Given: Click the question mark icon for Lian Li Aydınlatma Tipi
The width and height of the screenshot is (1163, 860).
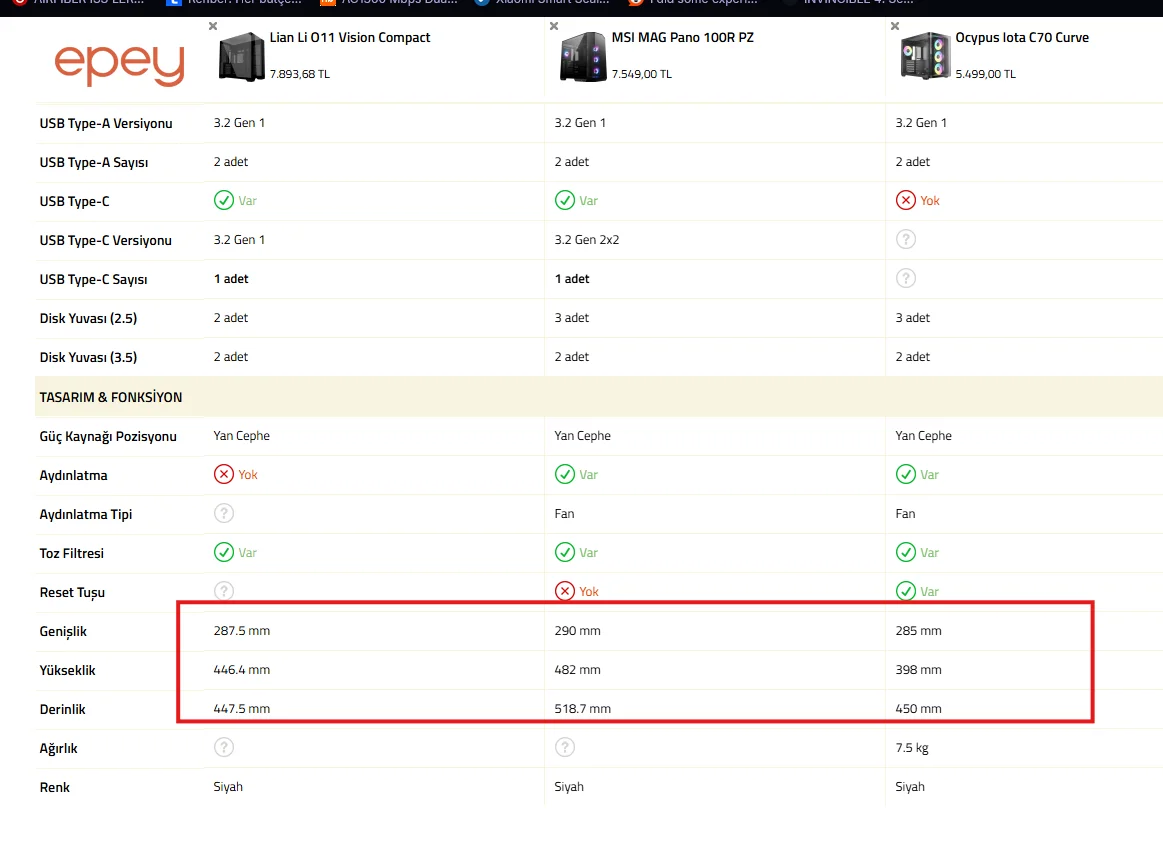Looking at the screenshot, I should click(x=224, y=513).
